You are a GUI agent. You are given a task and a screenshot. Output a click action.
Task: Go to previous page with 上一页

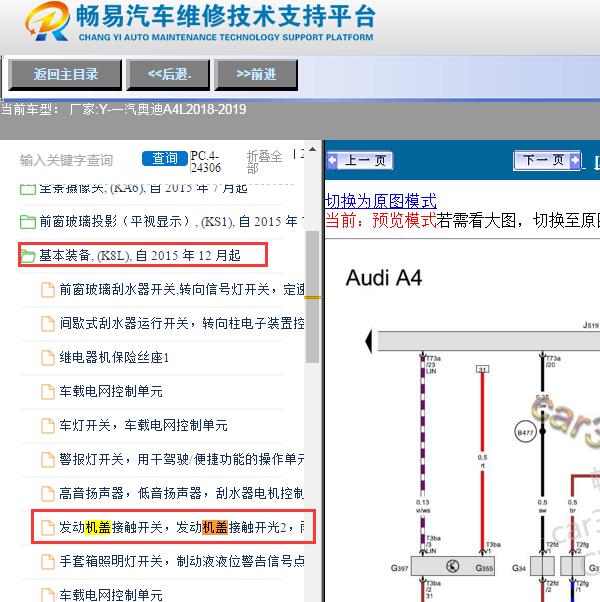pos(359,160)
